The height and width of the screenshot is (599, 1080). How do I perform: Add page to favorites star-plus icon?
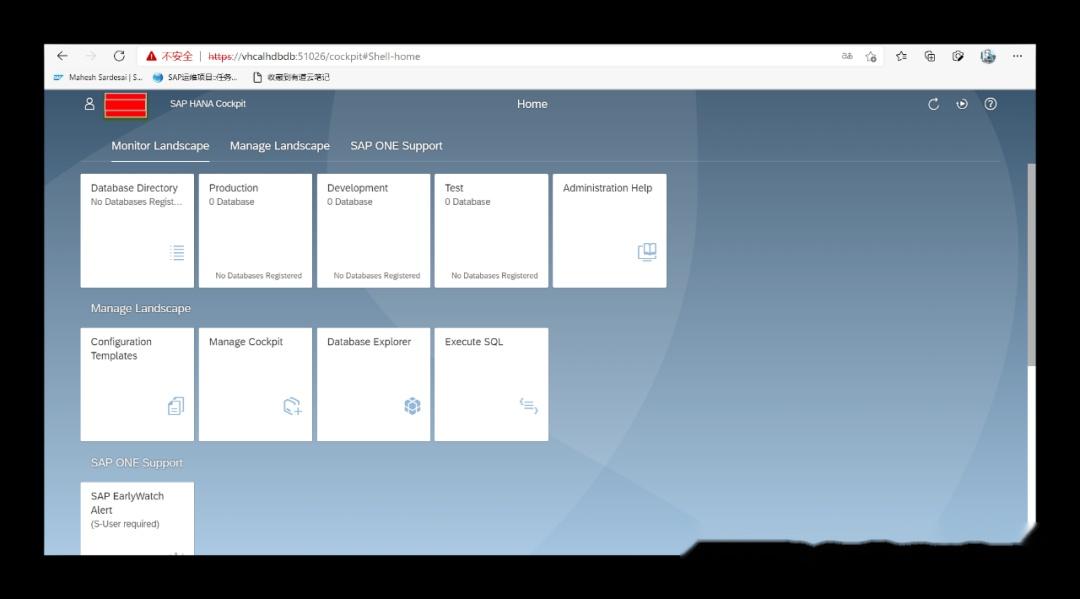coord(871,56)
